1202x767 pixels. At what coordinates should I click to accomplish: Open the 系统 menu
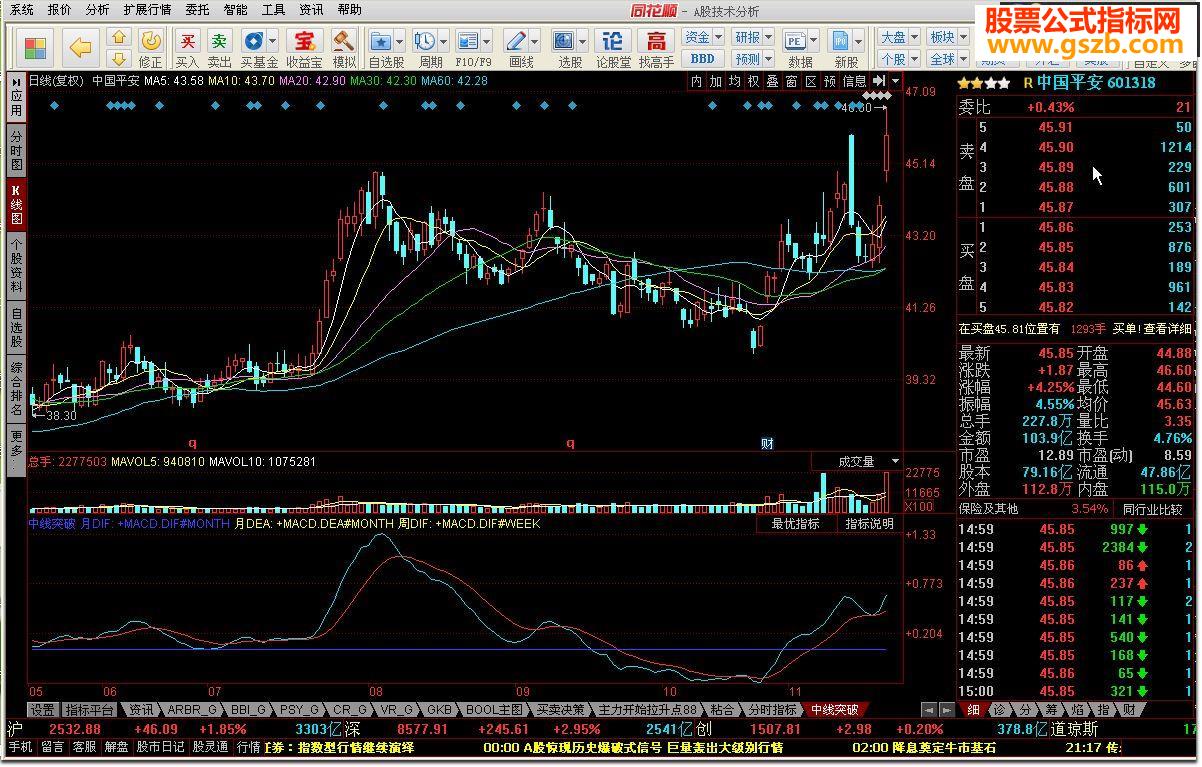click(22, 10)
